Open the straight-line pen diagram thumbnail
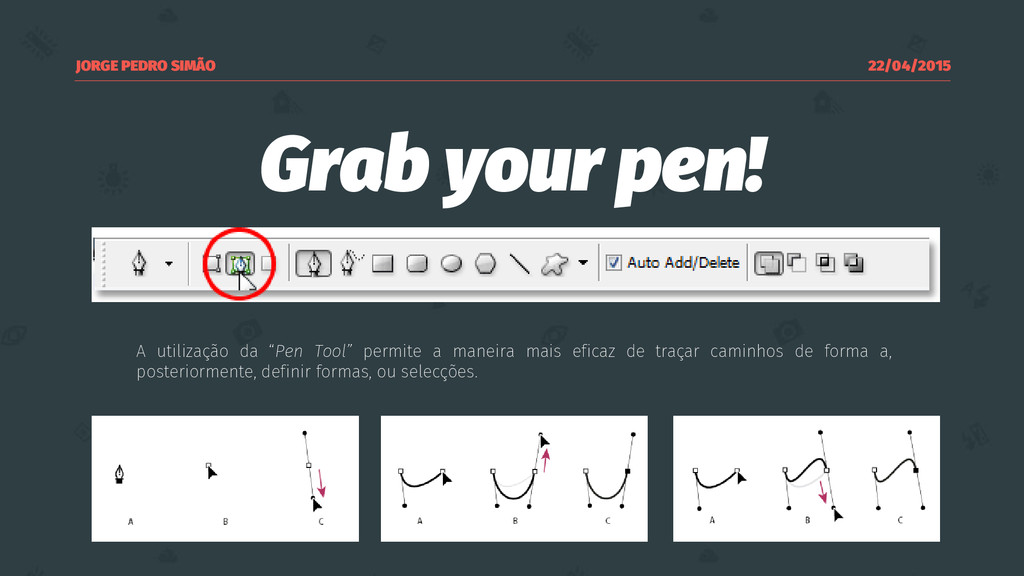Image resolution: width=1024 pixels, height=576 pixels. (225, 479)
